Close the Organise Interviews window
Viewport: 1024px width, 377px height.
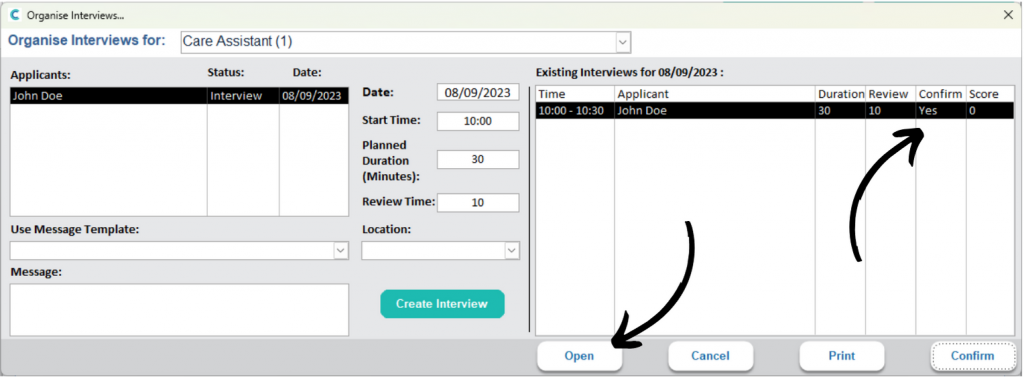[1008, 15]
